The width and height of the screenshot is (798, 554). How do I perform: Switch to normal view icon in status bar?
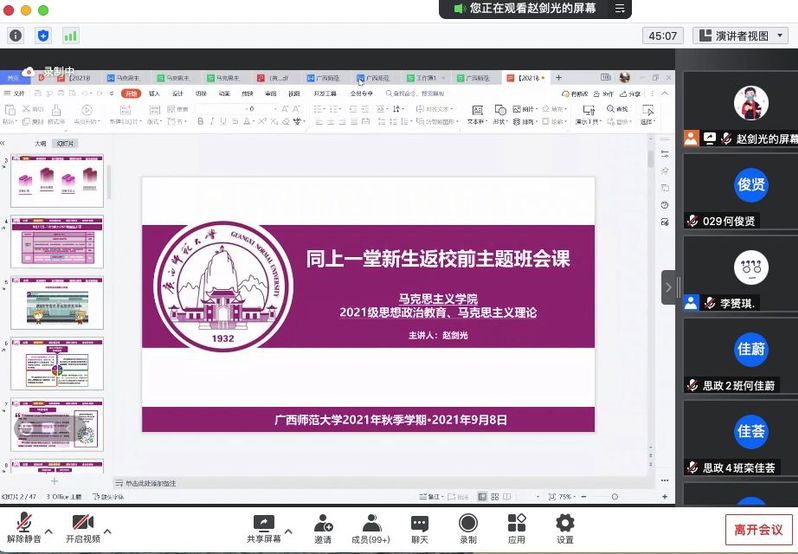coord(482,497)
